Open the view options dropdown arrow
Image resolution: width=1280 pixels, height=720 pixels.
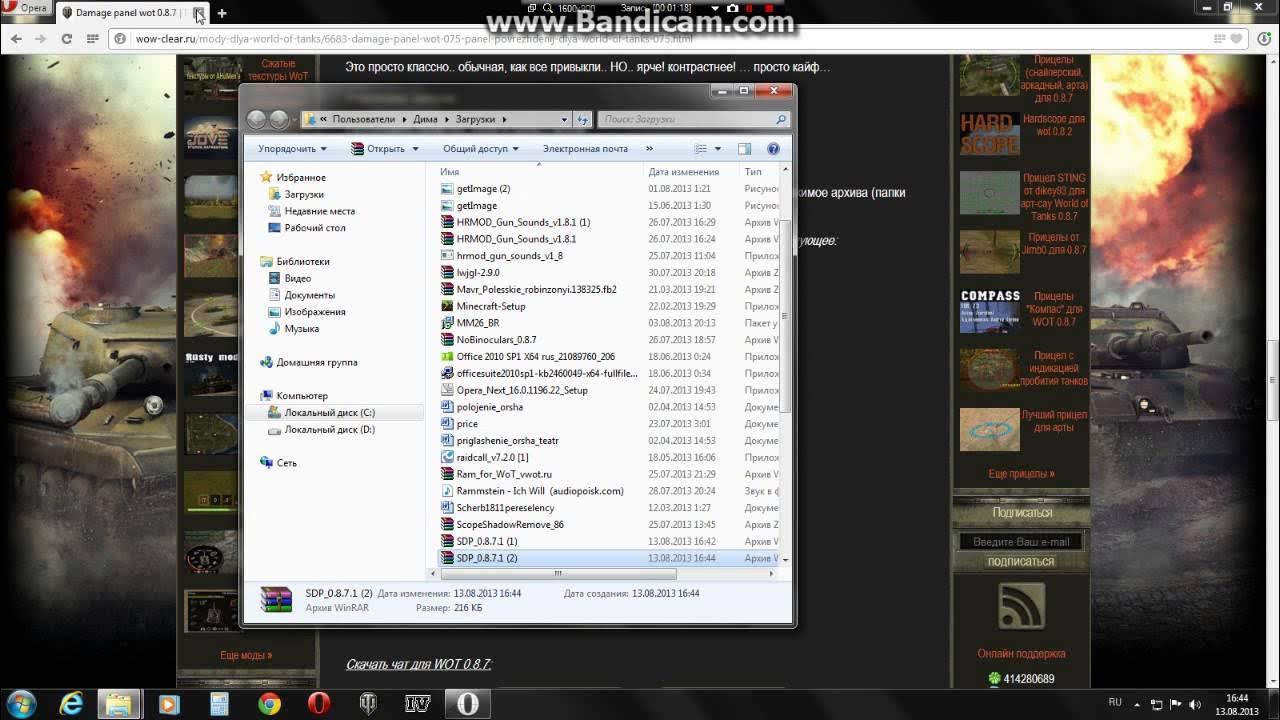[x=717, y=149]
